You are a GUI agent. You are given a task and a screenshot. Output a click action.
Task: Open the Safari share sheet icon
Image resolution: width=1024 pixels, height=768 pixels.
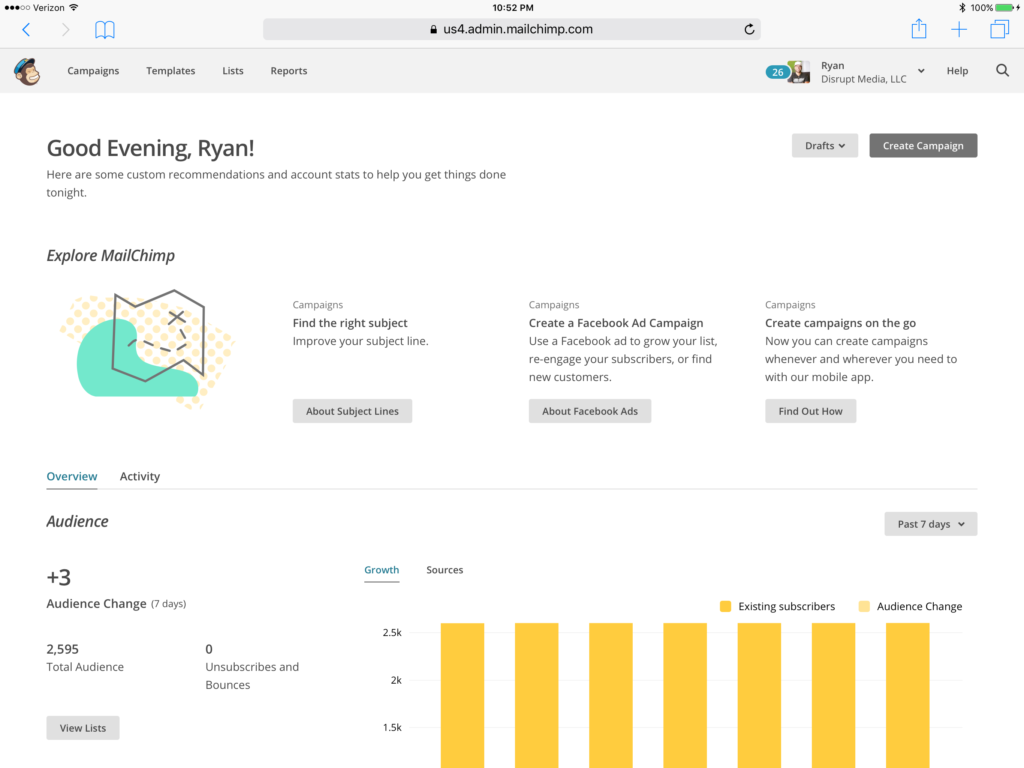[x=919, y=29]
